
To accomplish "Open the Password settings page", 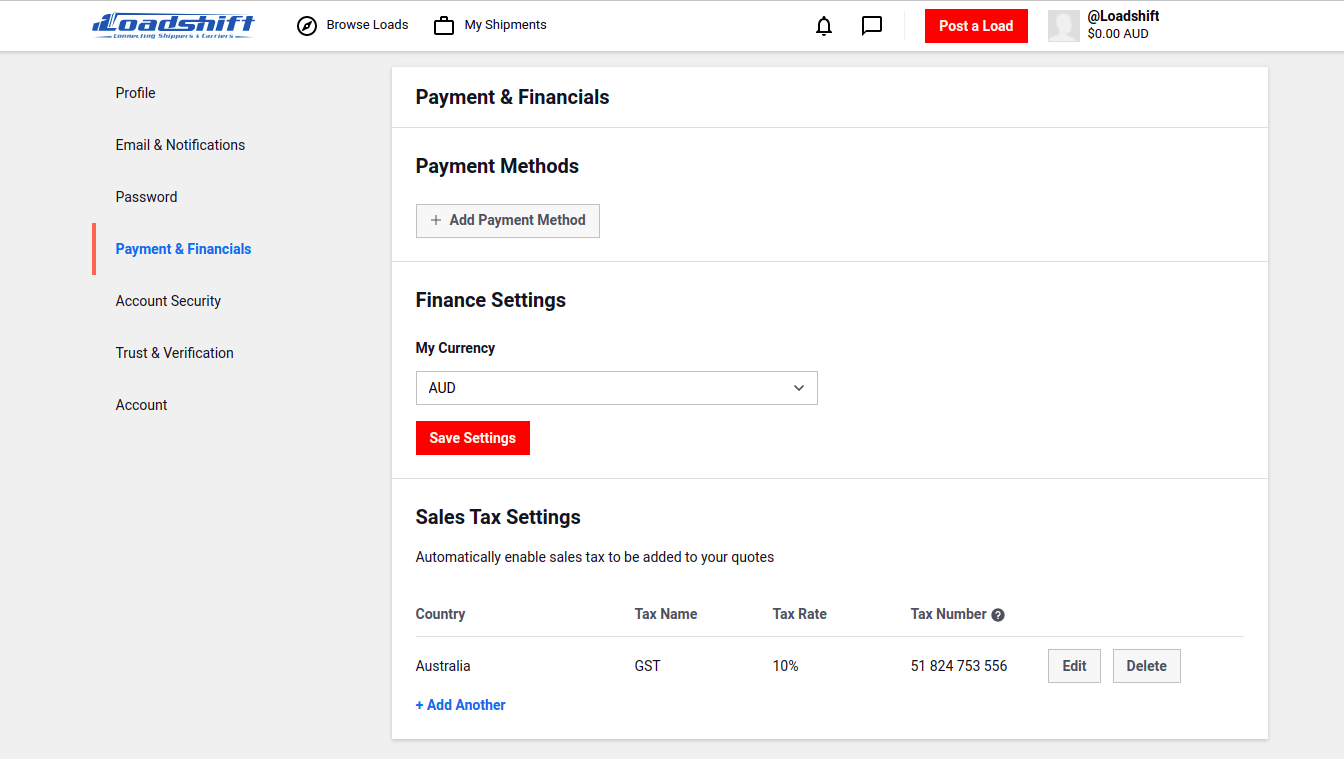I will pos(146,196).
